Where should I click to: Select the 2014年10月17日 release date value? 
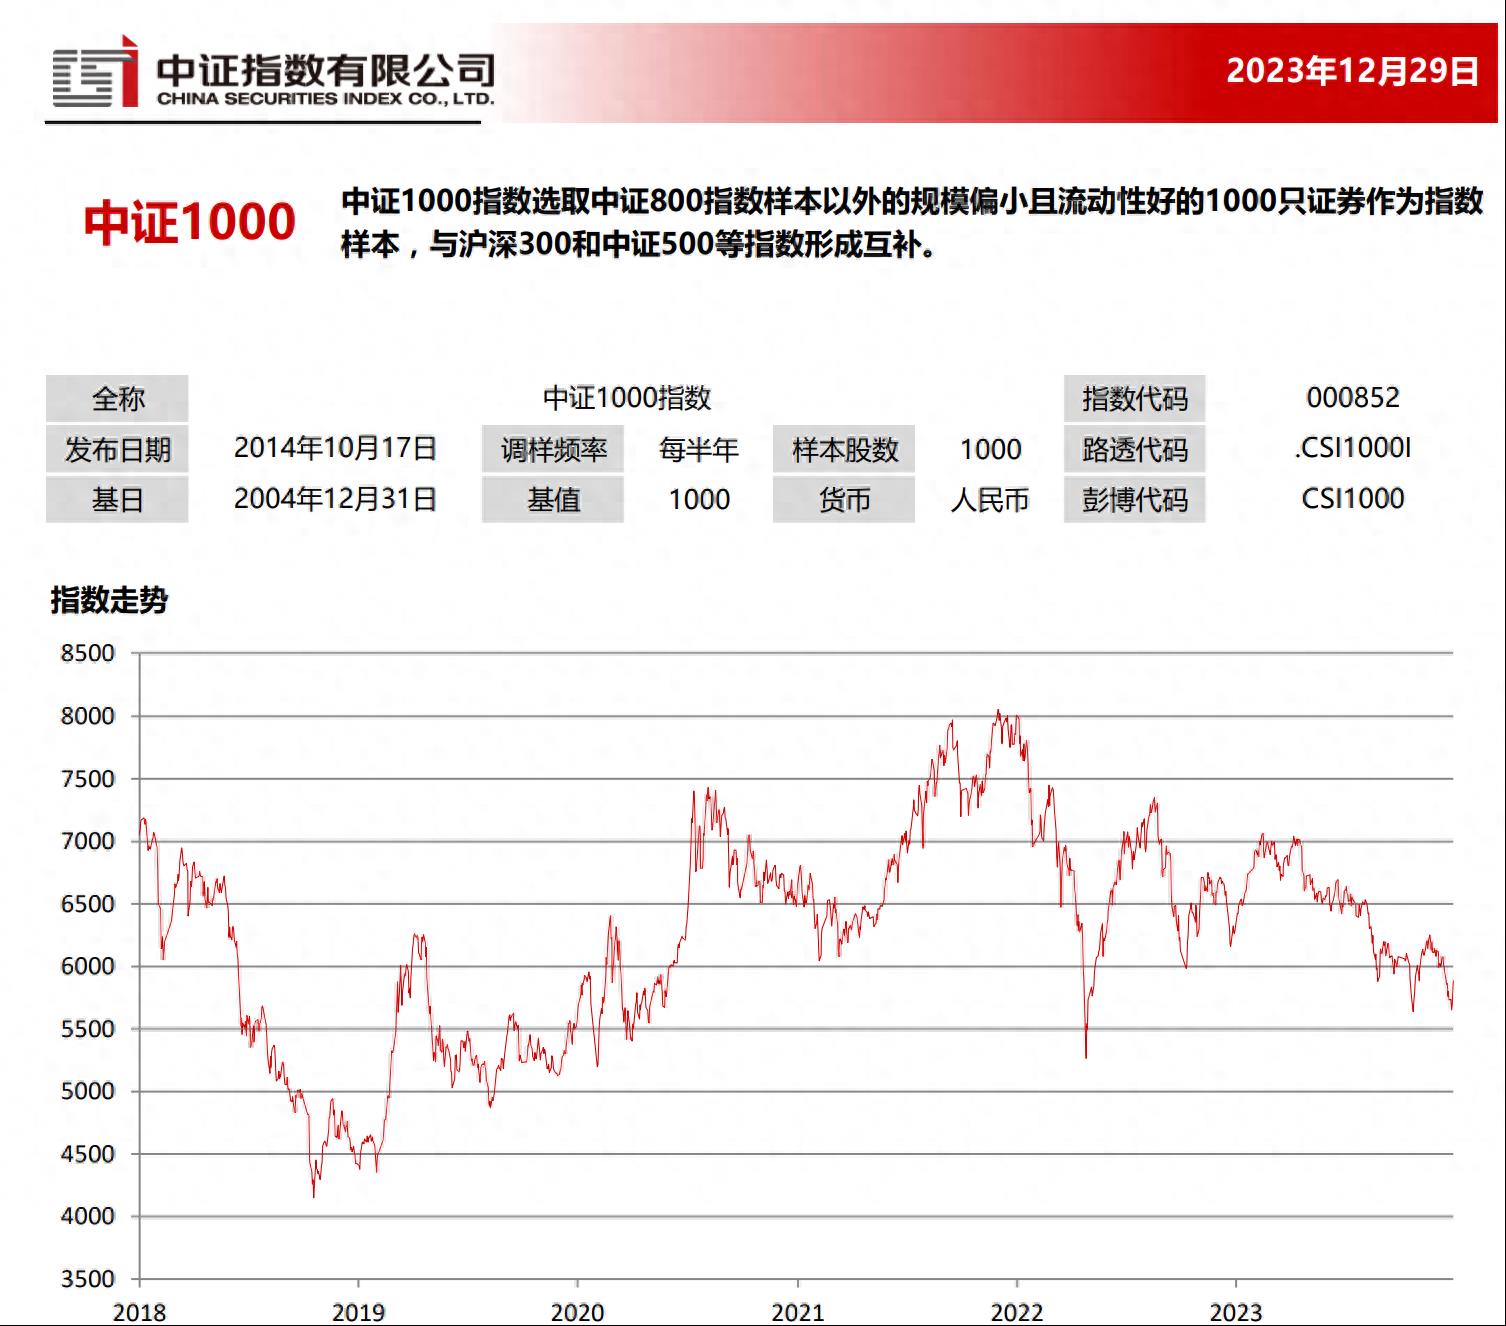point(335,448)
